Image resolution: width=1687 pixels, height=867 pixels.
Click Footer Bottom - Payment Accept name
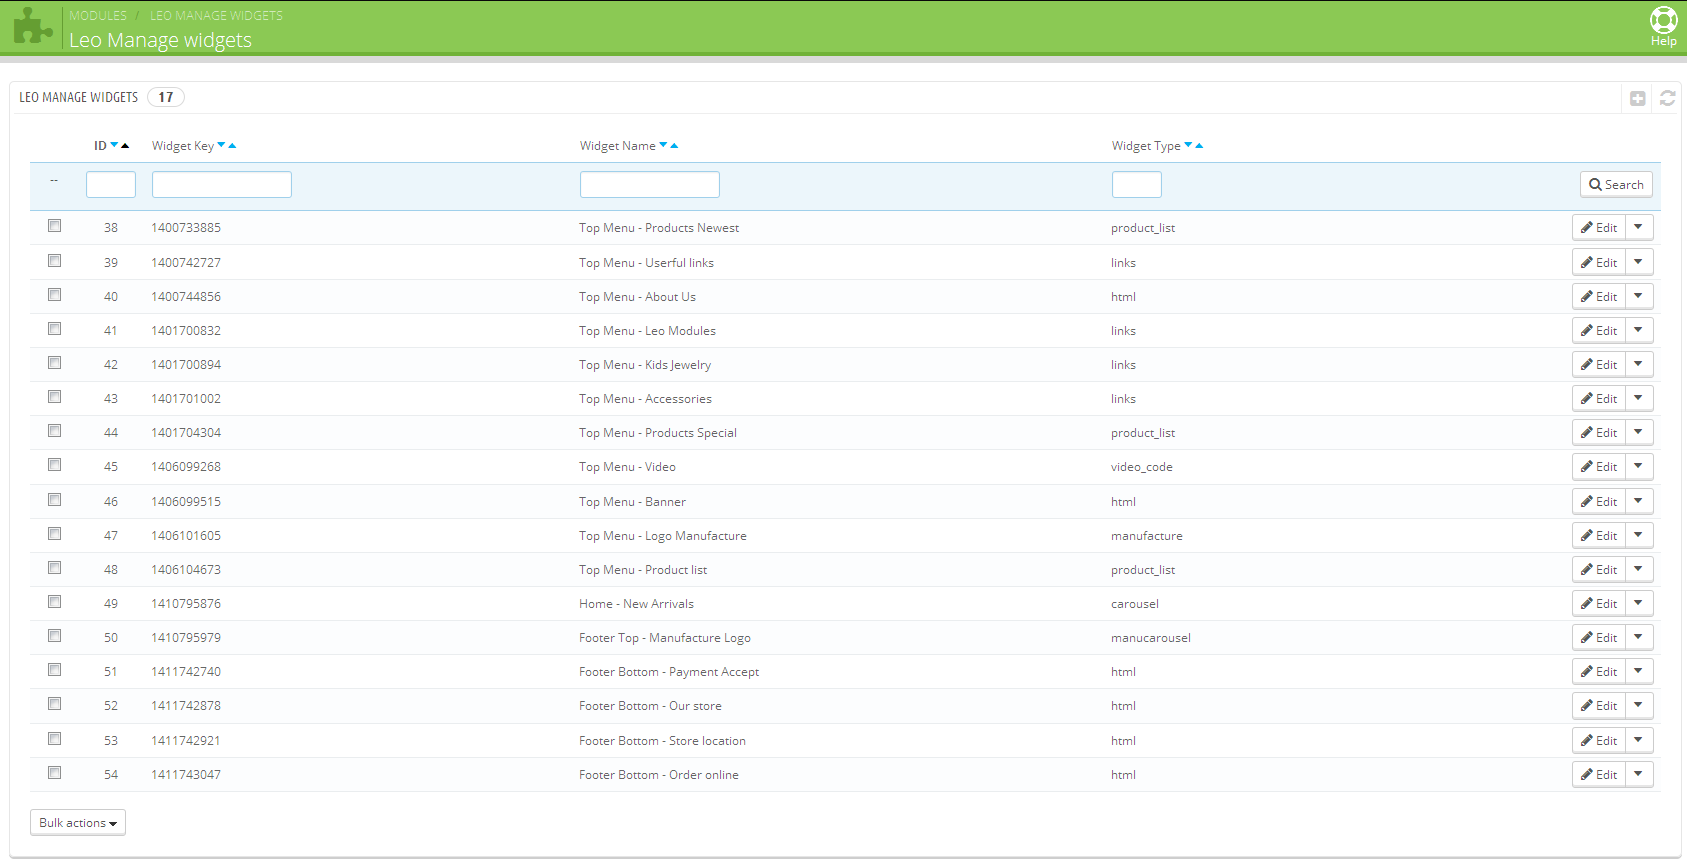(669, 672)
